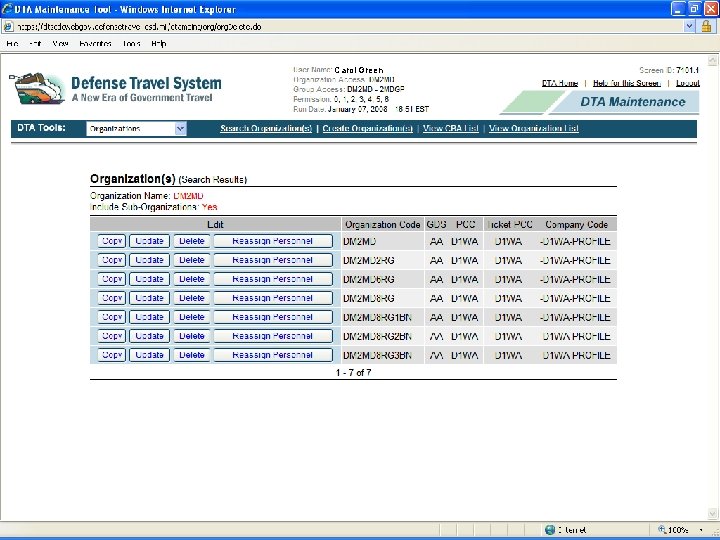Open the address bar history dropdown

(x=689, y=26)
